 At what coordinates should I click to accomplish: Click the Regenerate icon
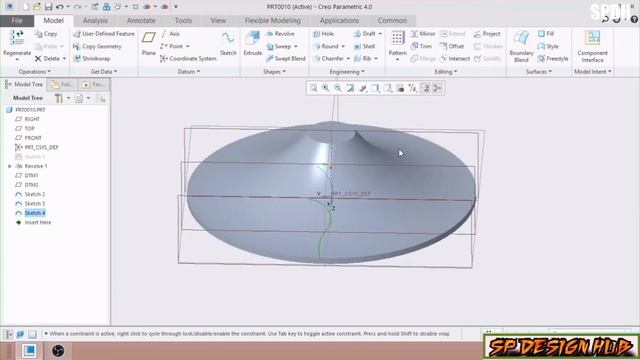tap(17, 38)
